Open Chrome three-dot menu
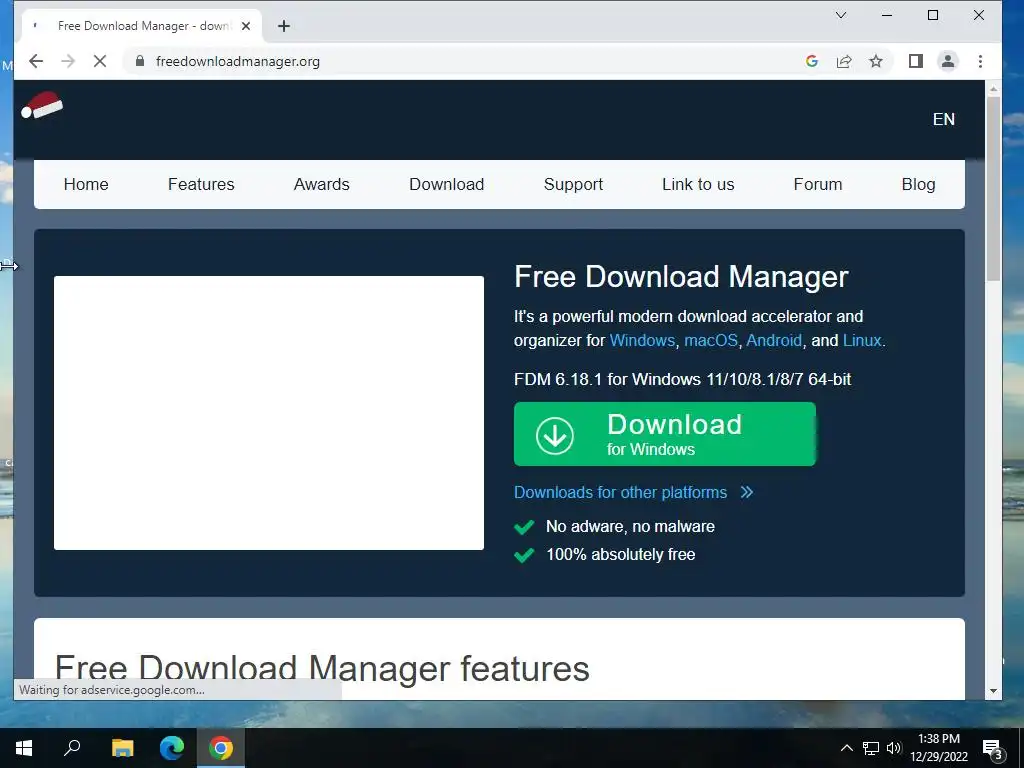 pos(980,61)
